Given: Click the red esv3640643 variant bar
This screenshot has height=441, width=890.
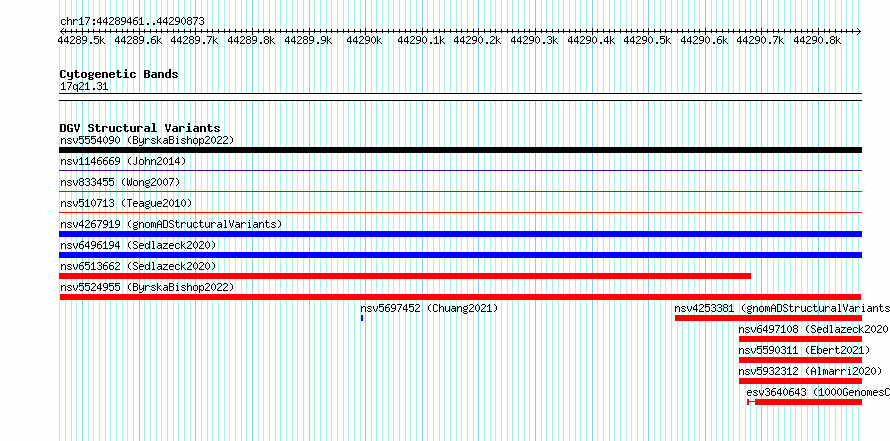Looking at the screenshot, I should 805,402.
